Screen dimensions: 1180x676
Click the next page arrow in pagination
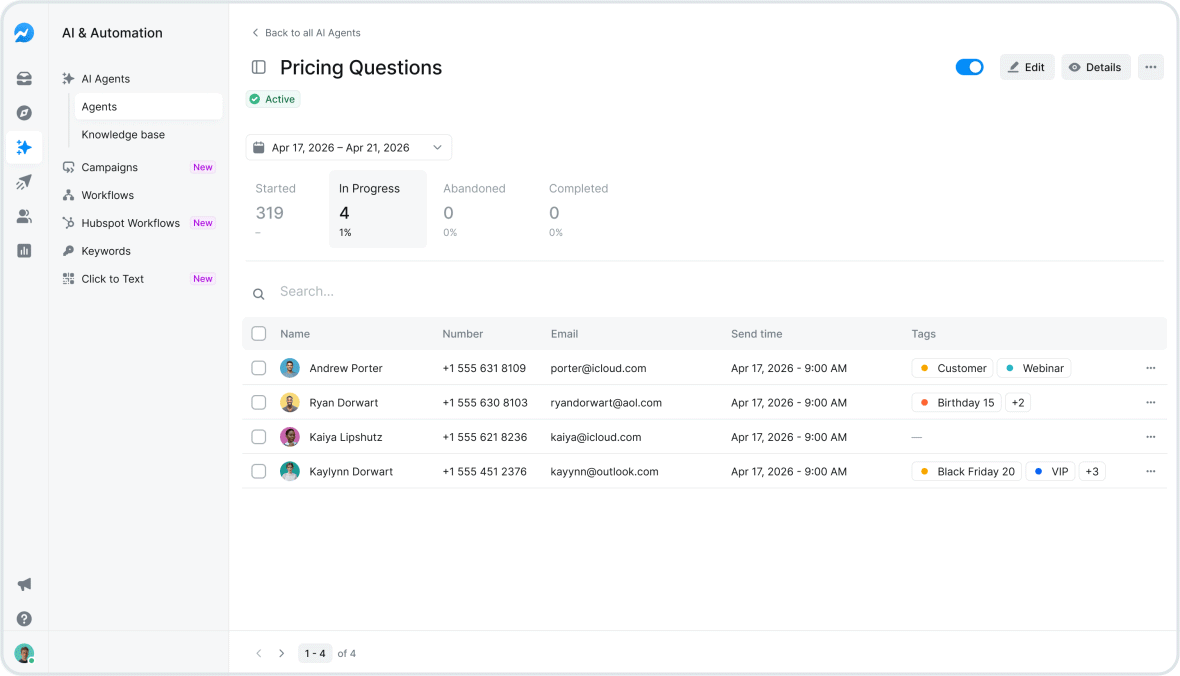282,653
